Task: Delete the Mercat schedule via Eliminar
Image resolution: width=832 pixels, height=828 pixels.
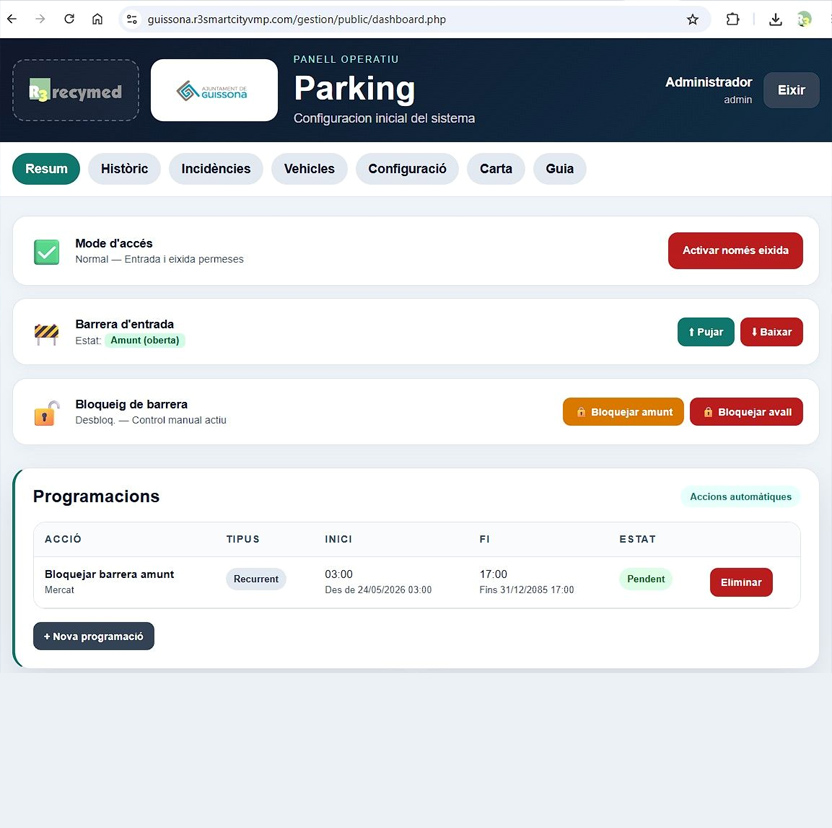Action: (x=741, y=582)
